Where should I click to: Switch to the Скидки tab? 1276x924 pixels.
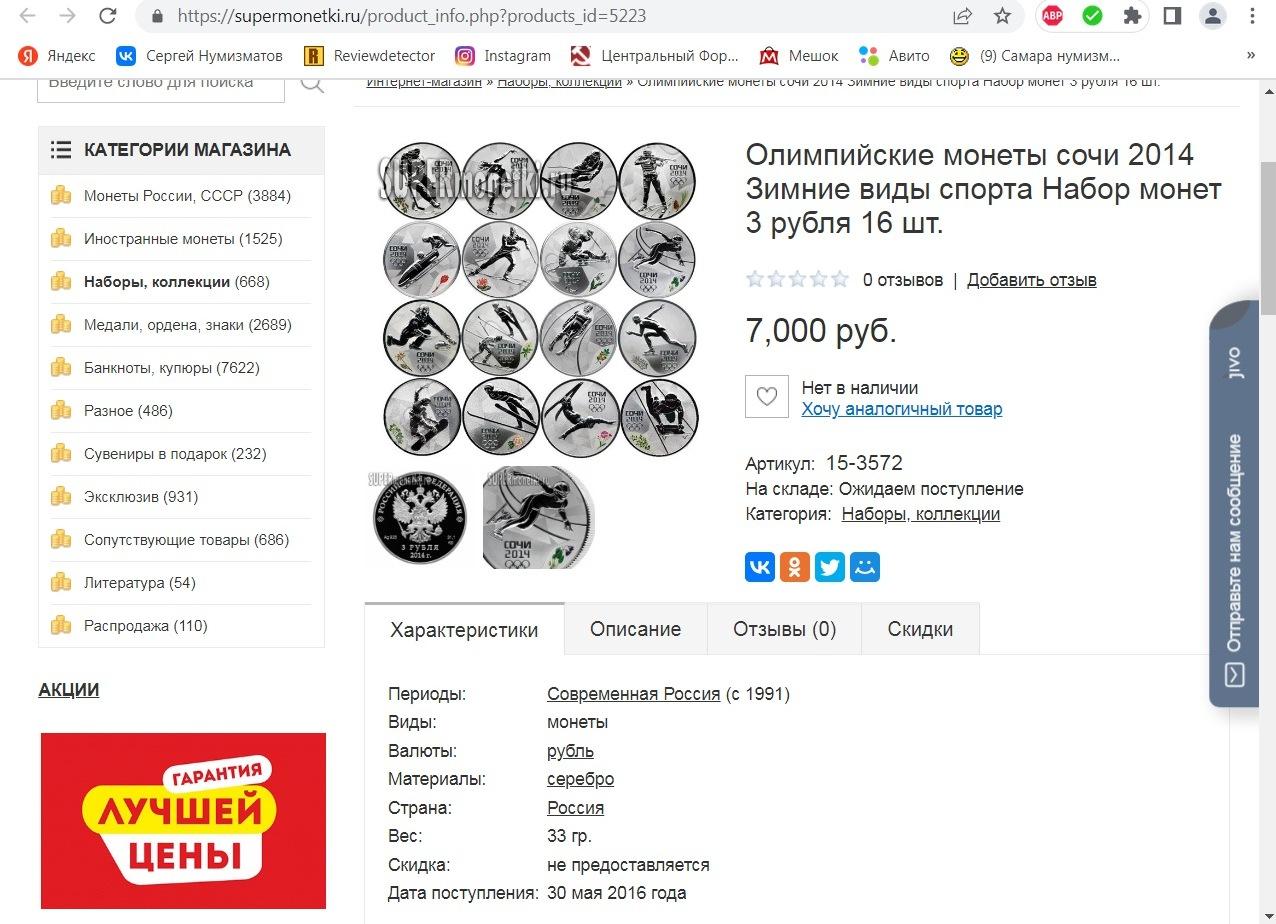920,629
